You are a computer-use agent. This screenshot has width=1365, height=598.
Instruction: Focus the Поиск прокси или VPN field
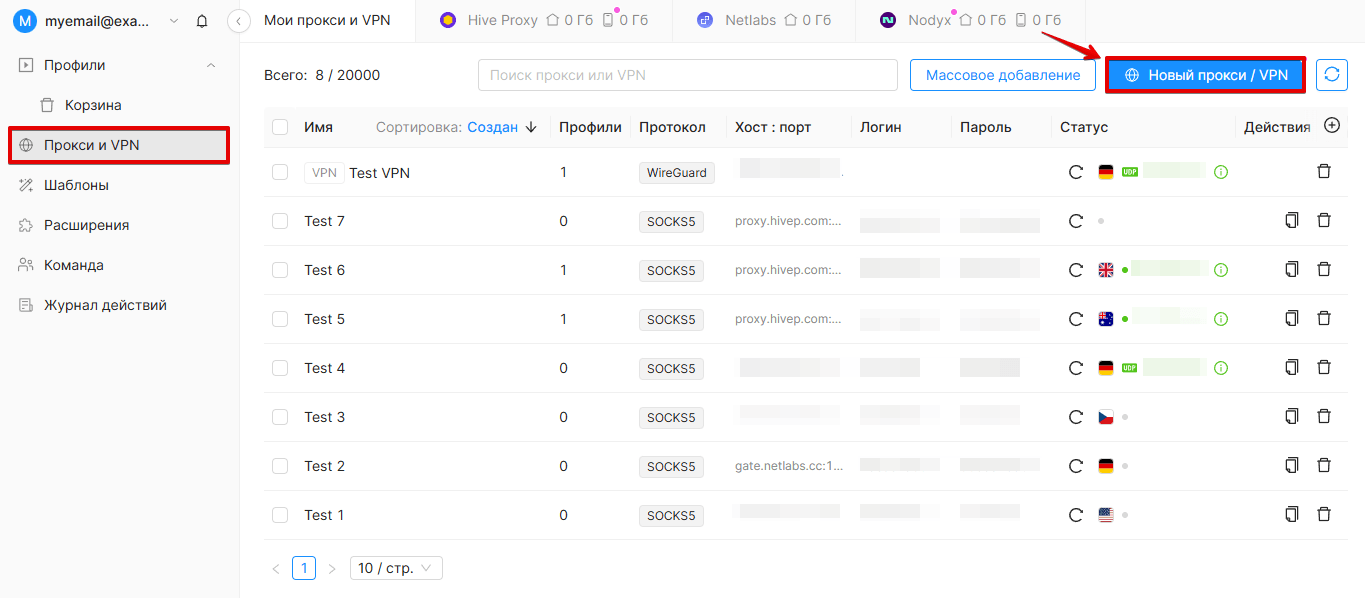point(687,75)
